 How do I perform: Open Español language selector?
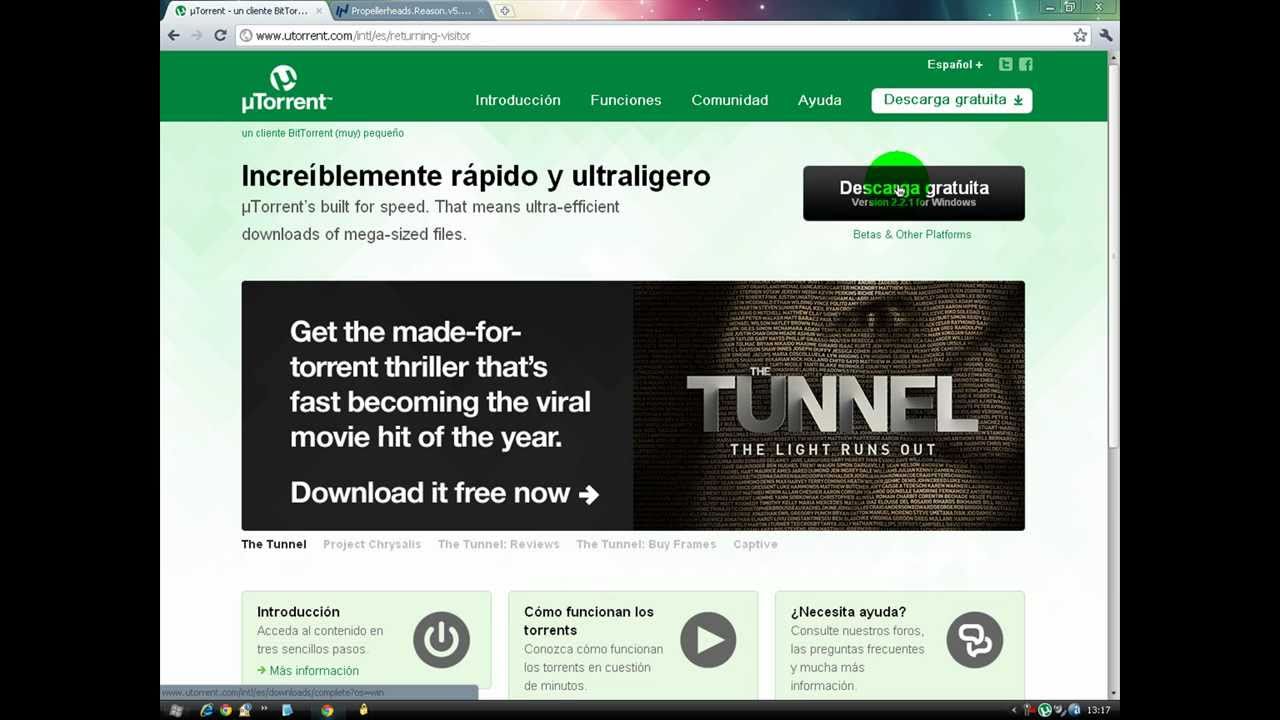tap(955, 64)
